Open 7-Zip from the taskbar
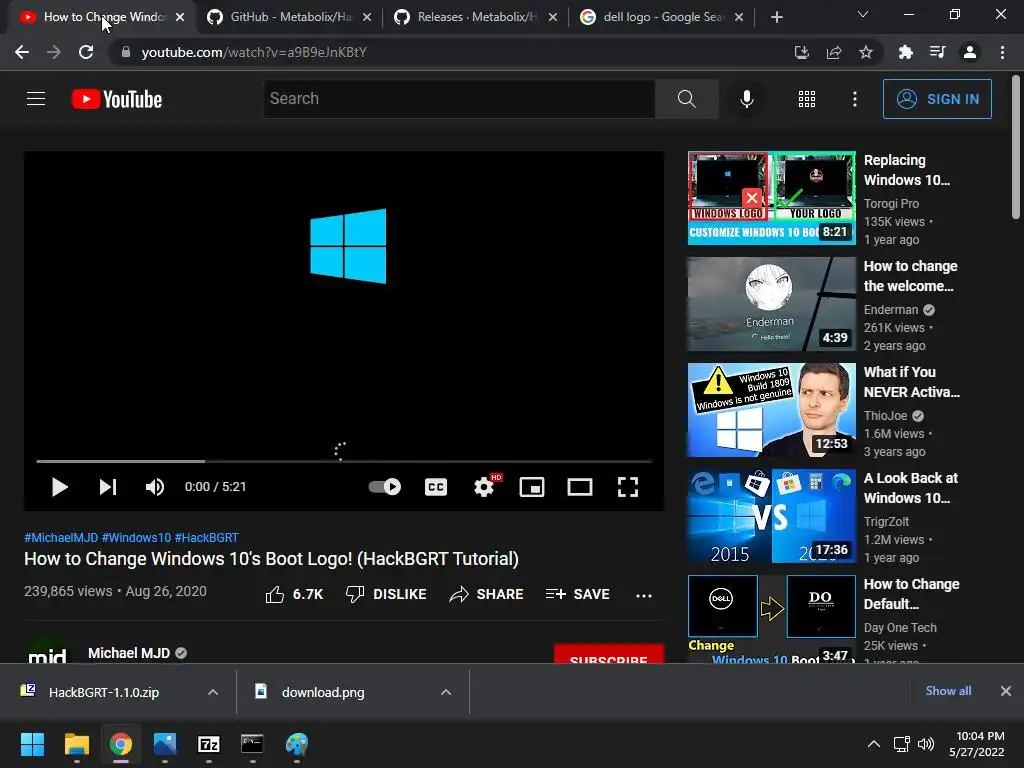Viewport: 1024px width, 768px height. point(208,744)
